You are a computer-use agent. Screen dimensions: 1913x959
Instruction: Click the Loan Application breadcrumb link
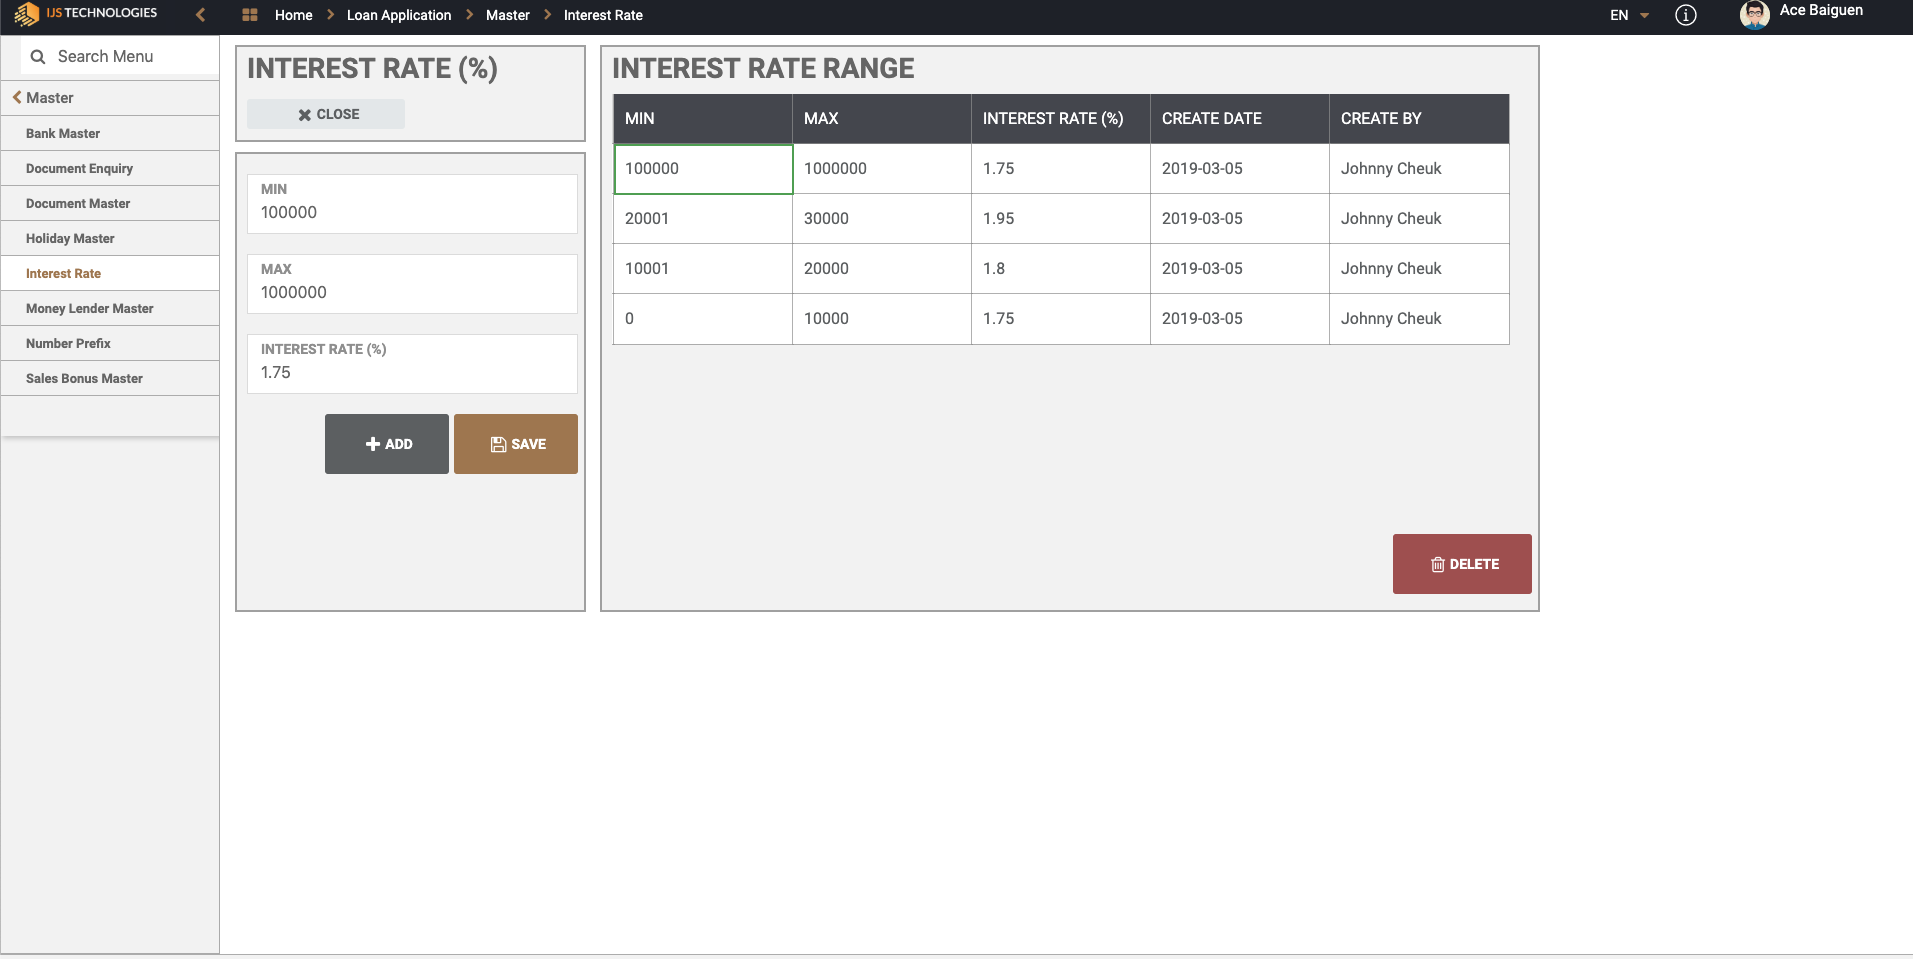pos(398,15)
